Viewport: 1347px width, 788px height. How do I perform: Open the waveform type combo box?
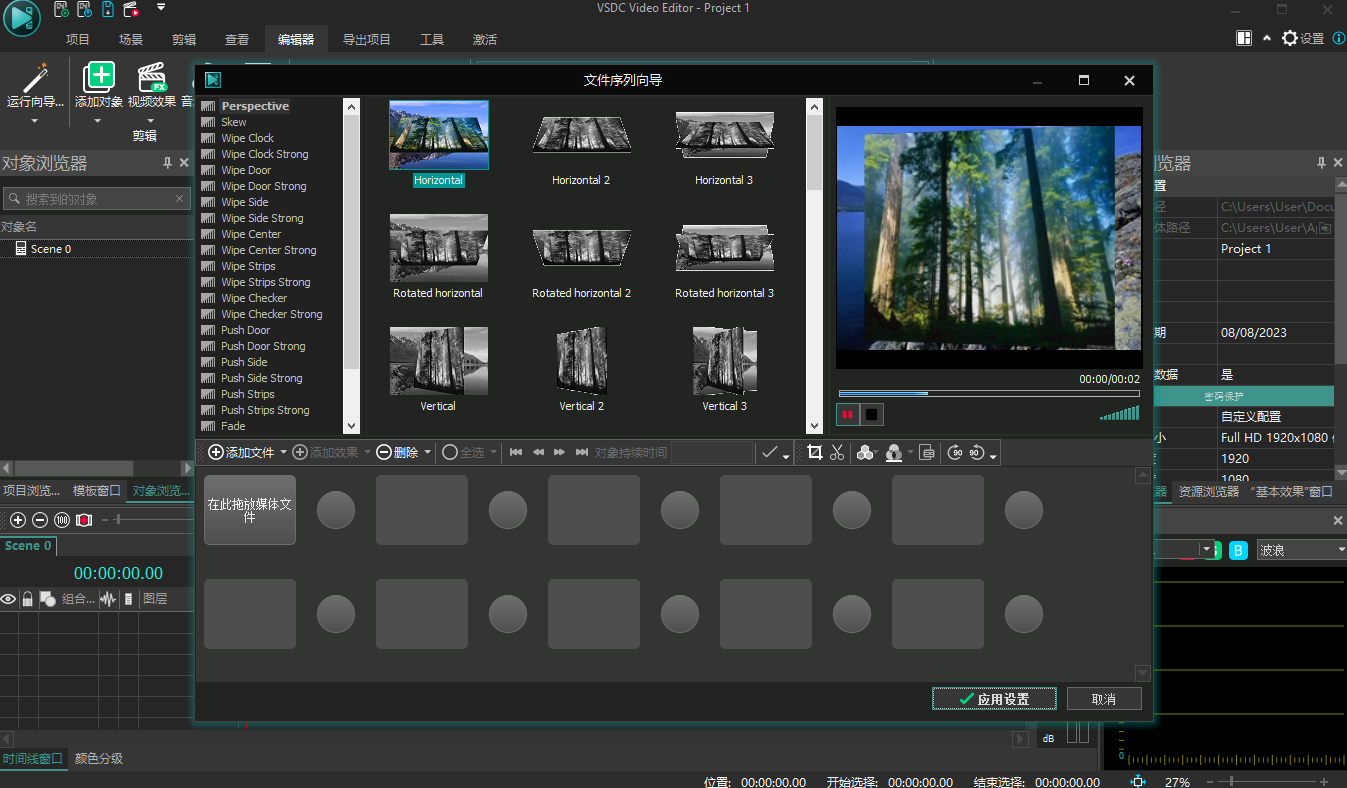click(x=1301, y=550)
